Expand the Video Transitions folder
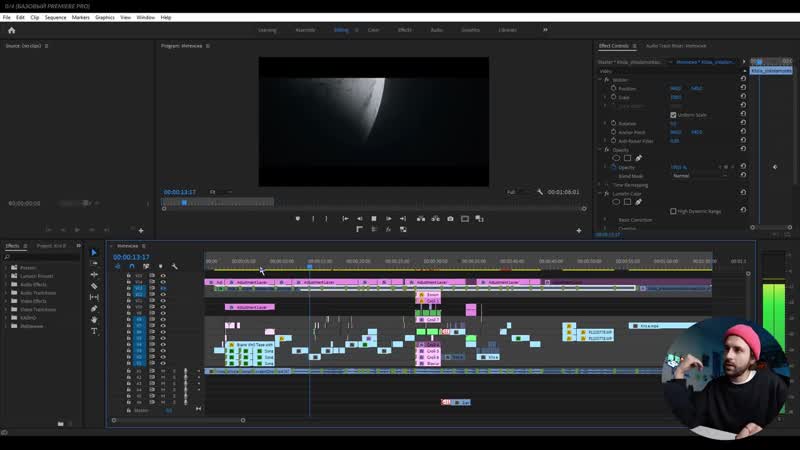The width and height of the screenshot is (800, 450). pos(6,309)
